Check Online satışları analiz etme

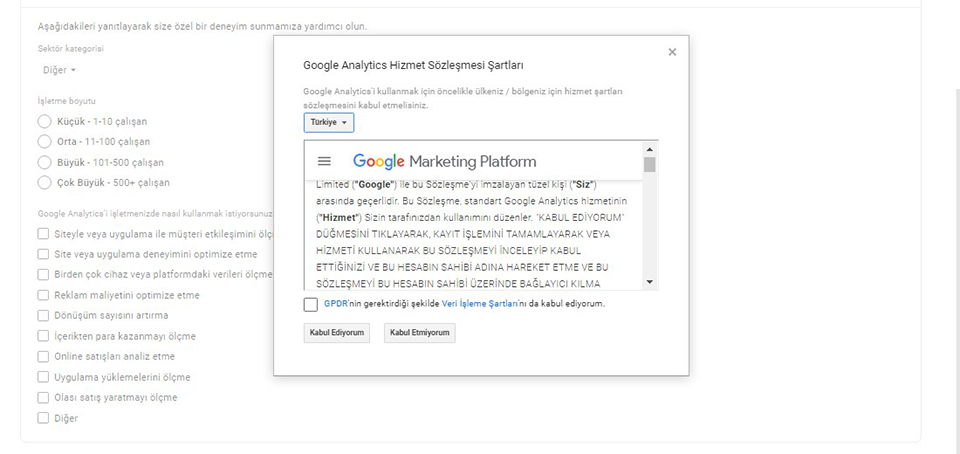click(x=43, y=356)
